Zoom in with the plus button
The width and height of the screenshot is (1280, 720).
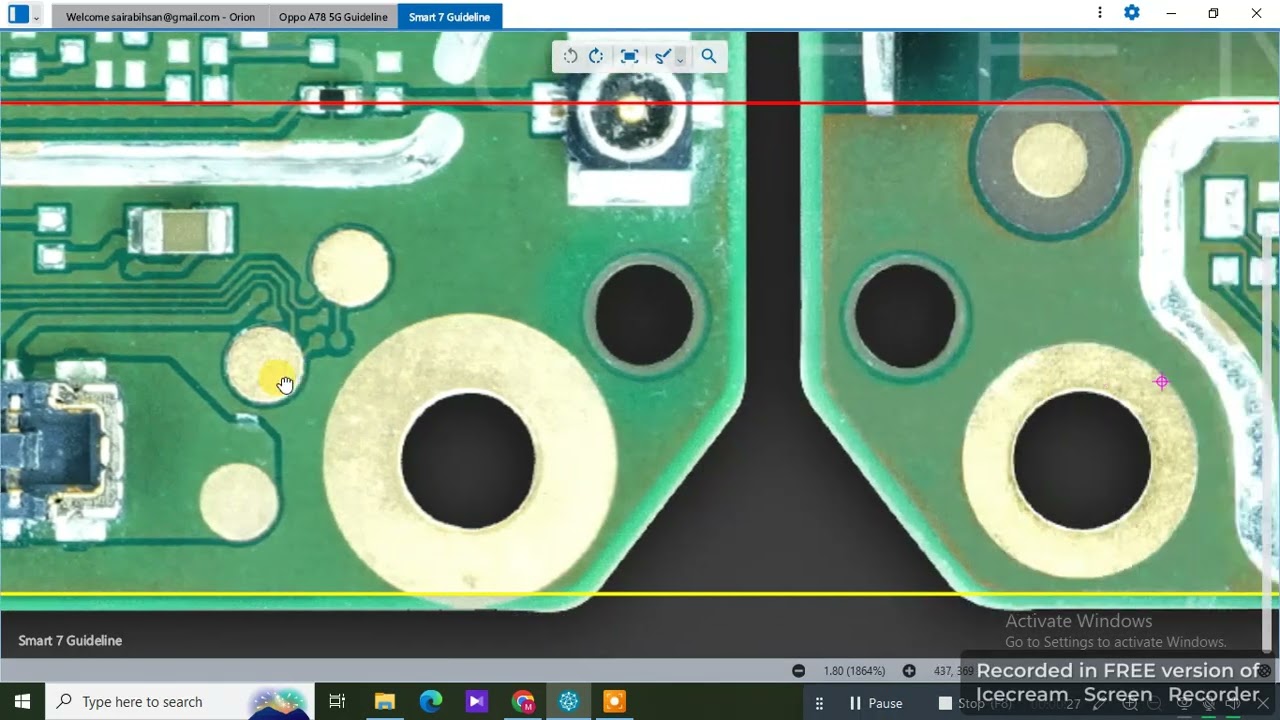click(909, 671)
